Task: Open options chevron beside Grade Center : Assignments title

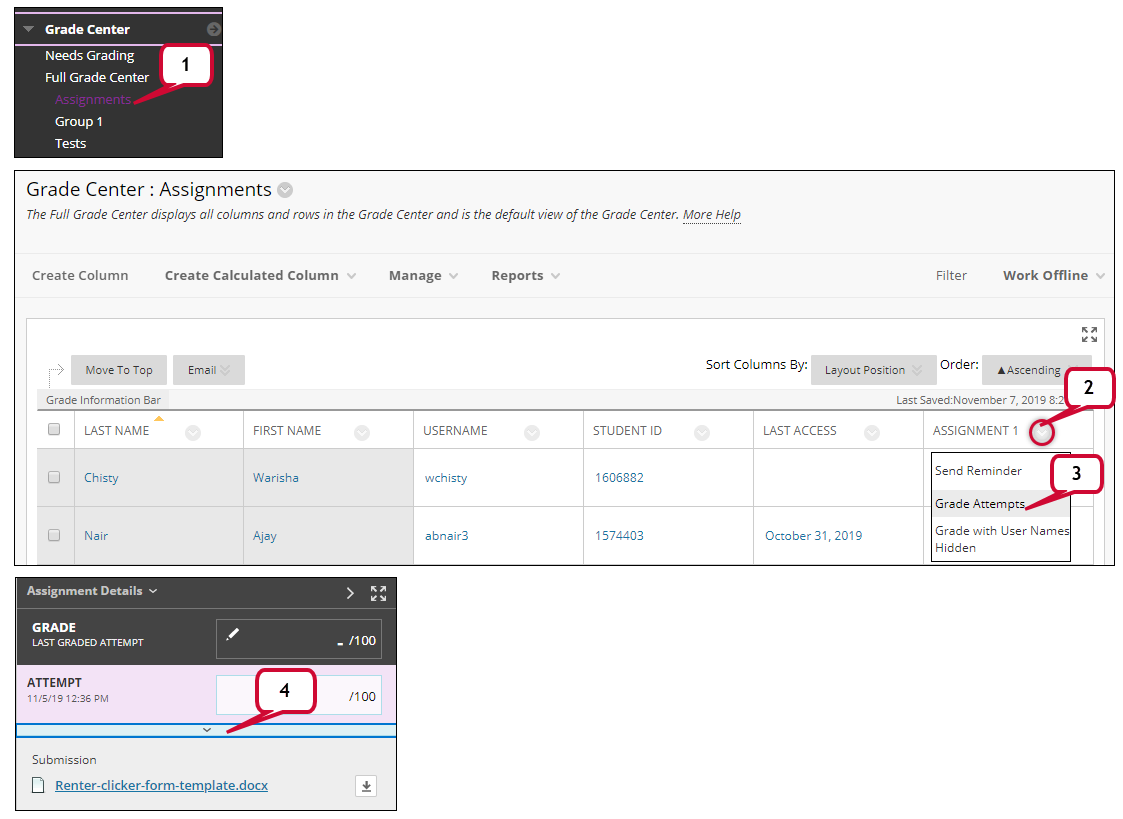Action: [x=285, y=190]
